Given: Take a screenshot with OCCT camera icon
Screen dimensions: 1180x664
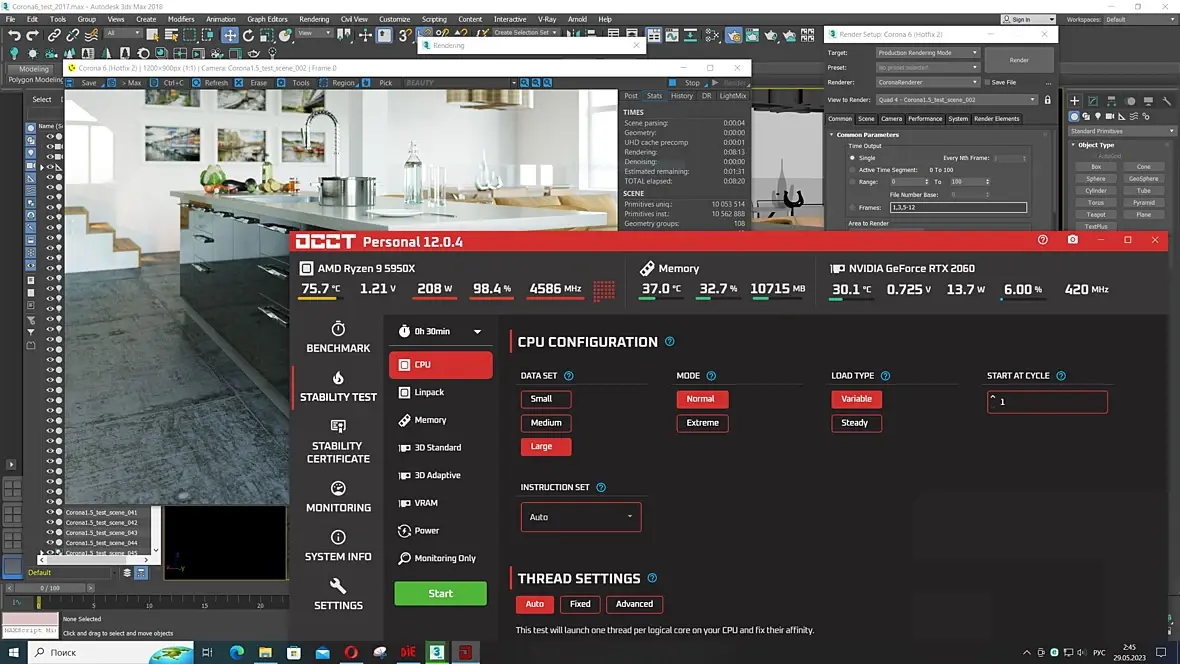Looking at the screenshot, I should point(1072,239).
